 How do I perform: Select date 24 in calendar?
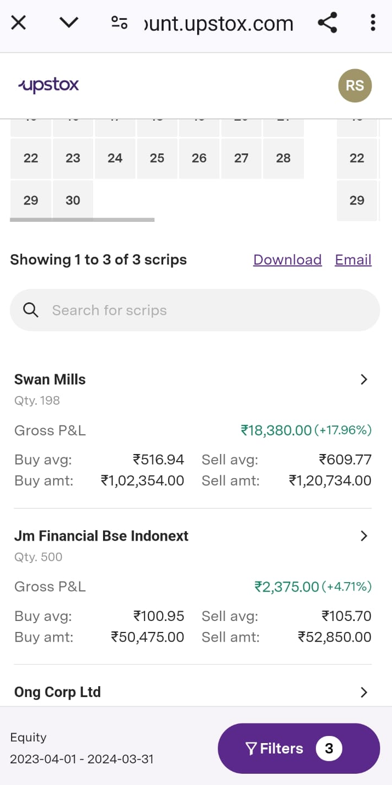click(115, 158)
